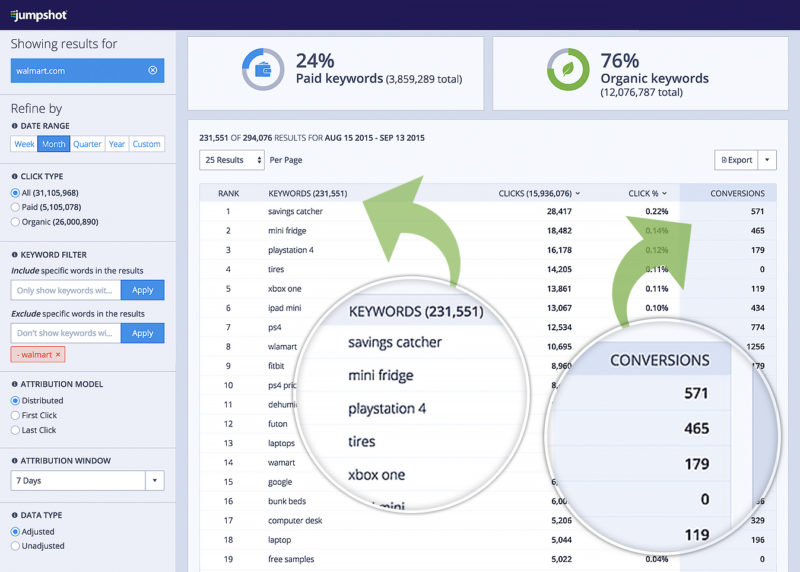The width and height of the screenshot is (800, 572).
Task: Click the 'bunk beds' keyword
Action: point(287,501)
